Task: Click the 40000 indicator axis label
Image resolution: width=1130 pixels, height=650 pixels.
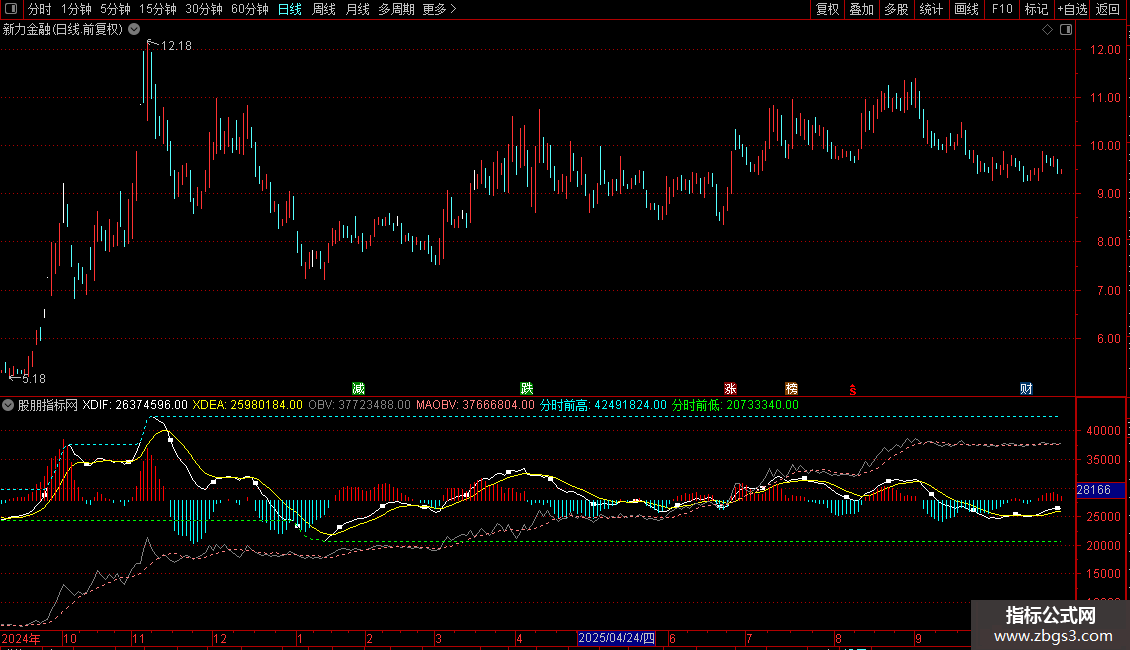Action: click(x=1103, y=431)
